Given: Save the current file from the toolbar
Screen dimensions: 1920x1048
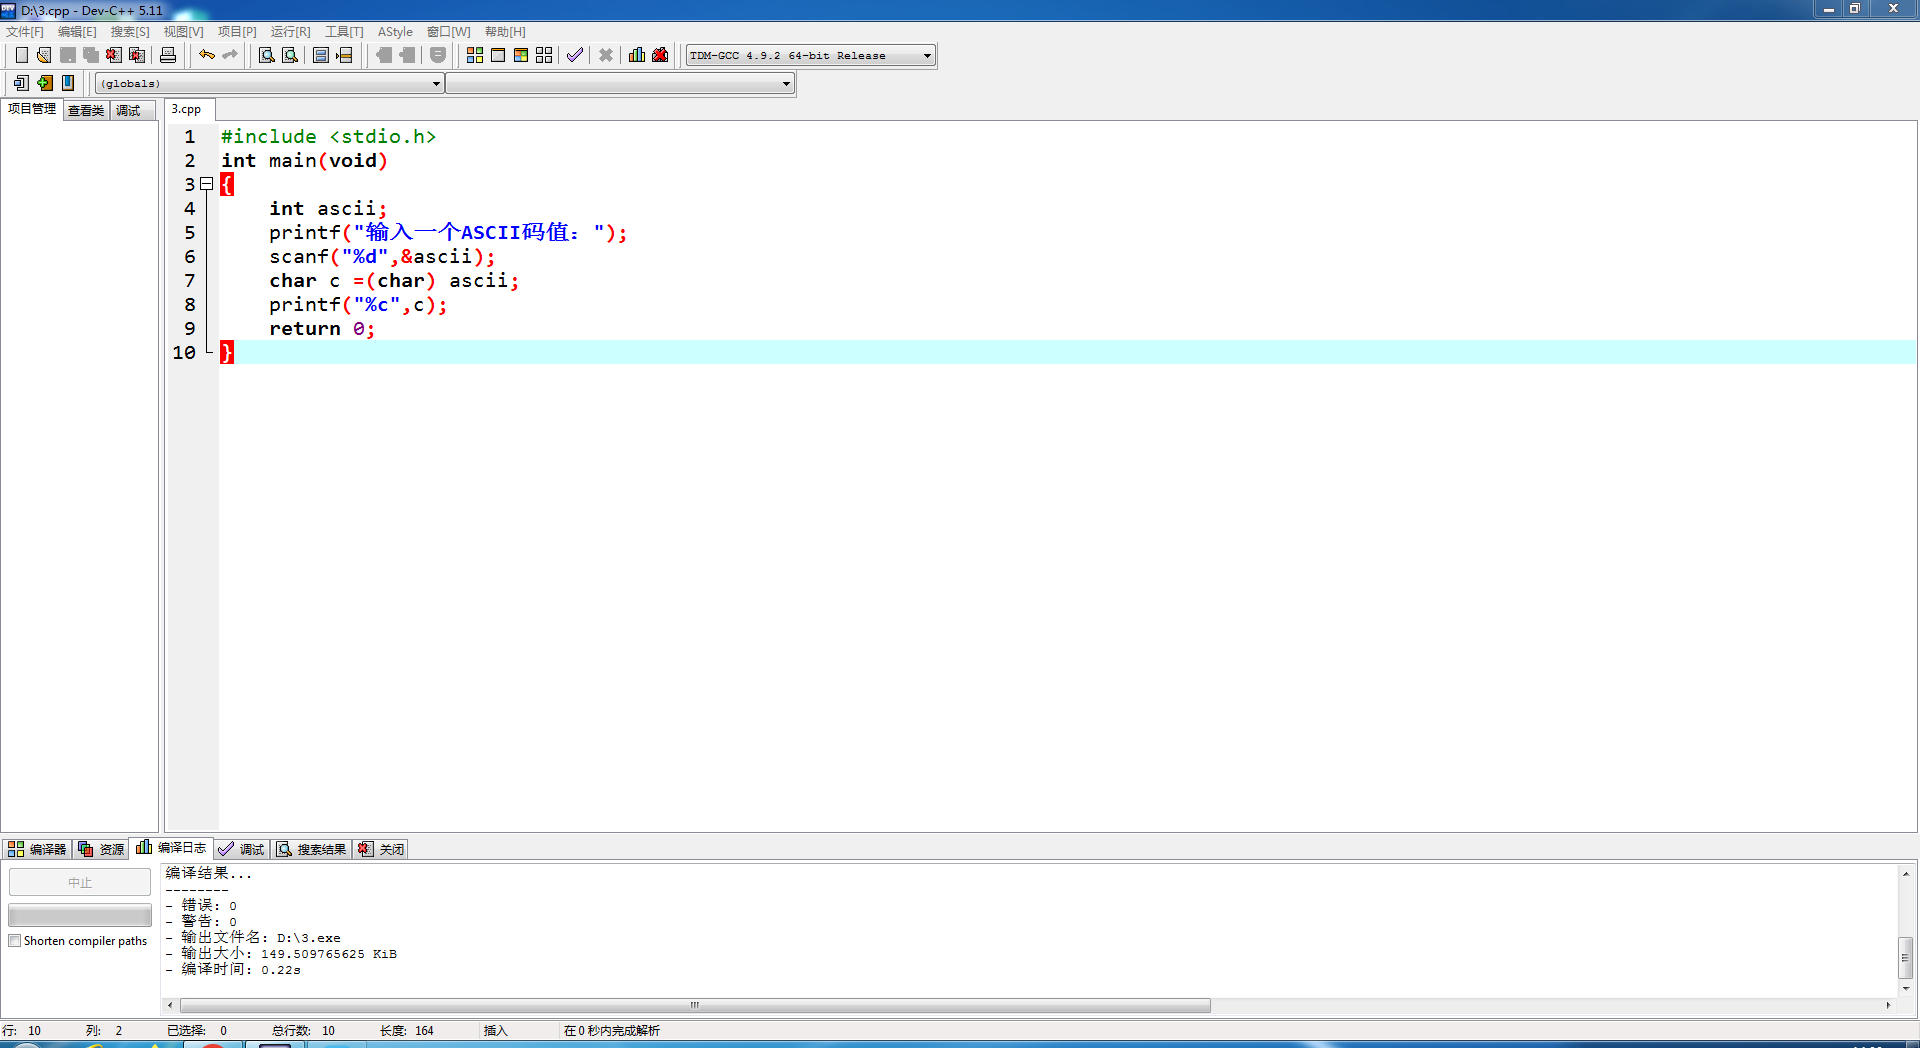Looking at the screenshot, I should point(68,55).
